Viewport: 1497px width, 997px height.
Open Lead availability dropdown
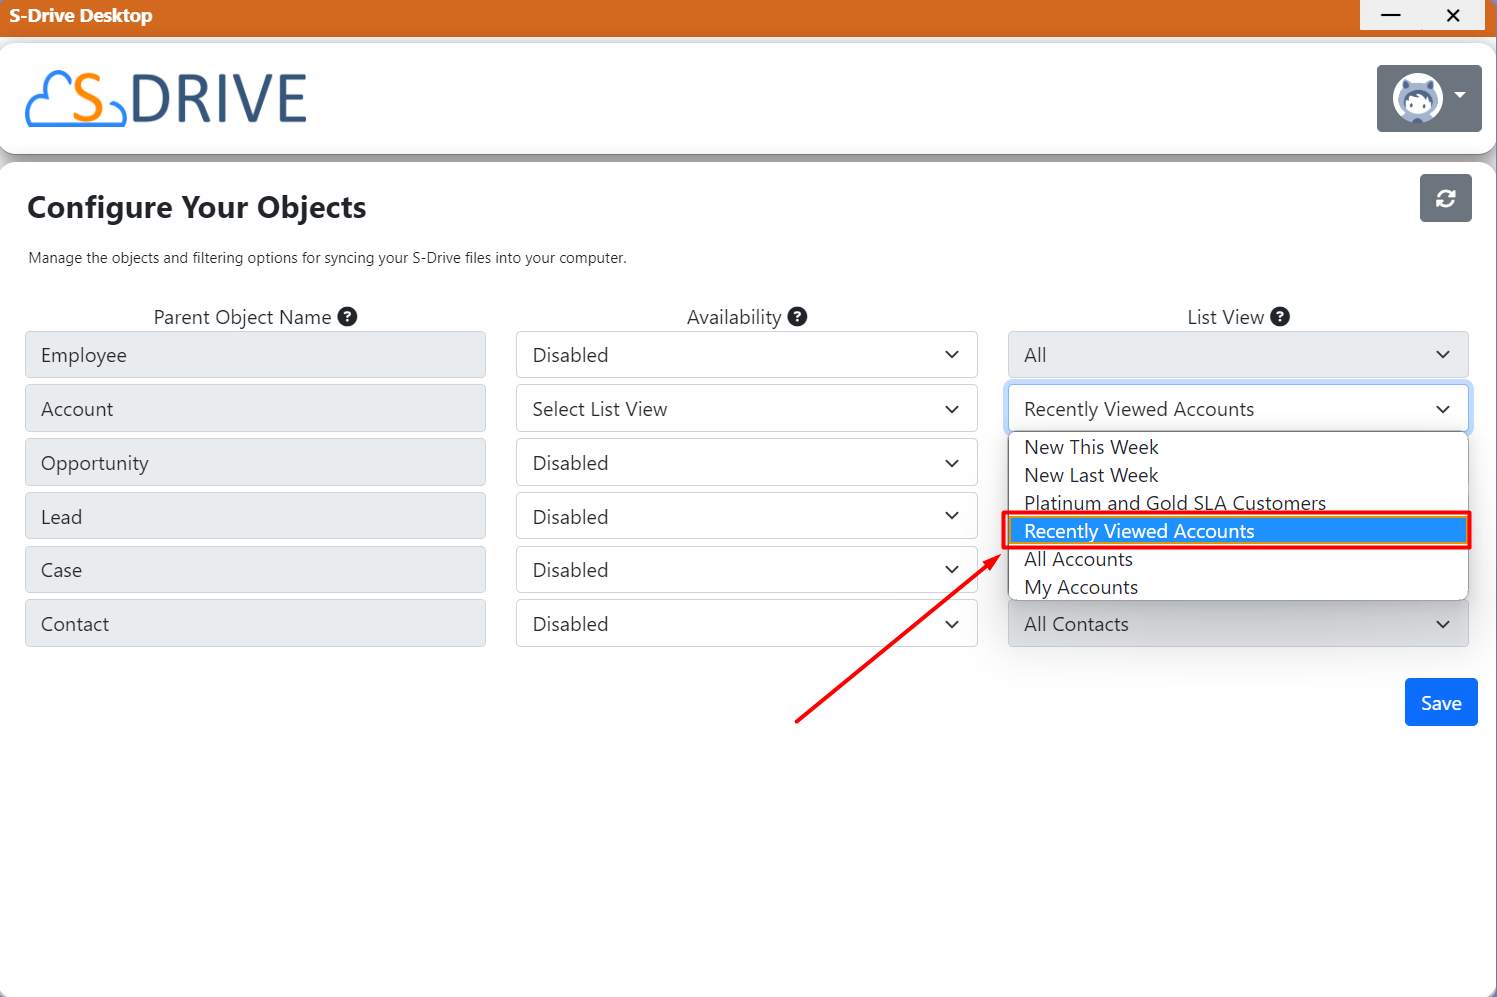(x=746, y=517)
